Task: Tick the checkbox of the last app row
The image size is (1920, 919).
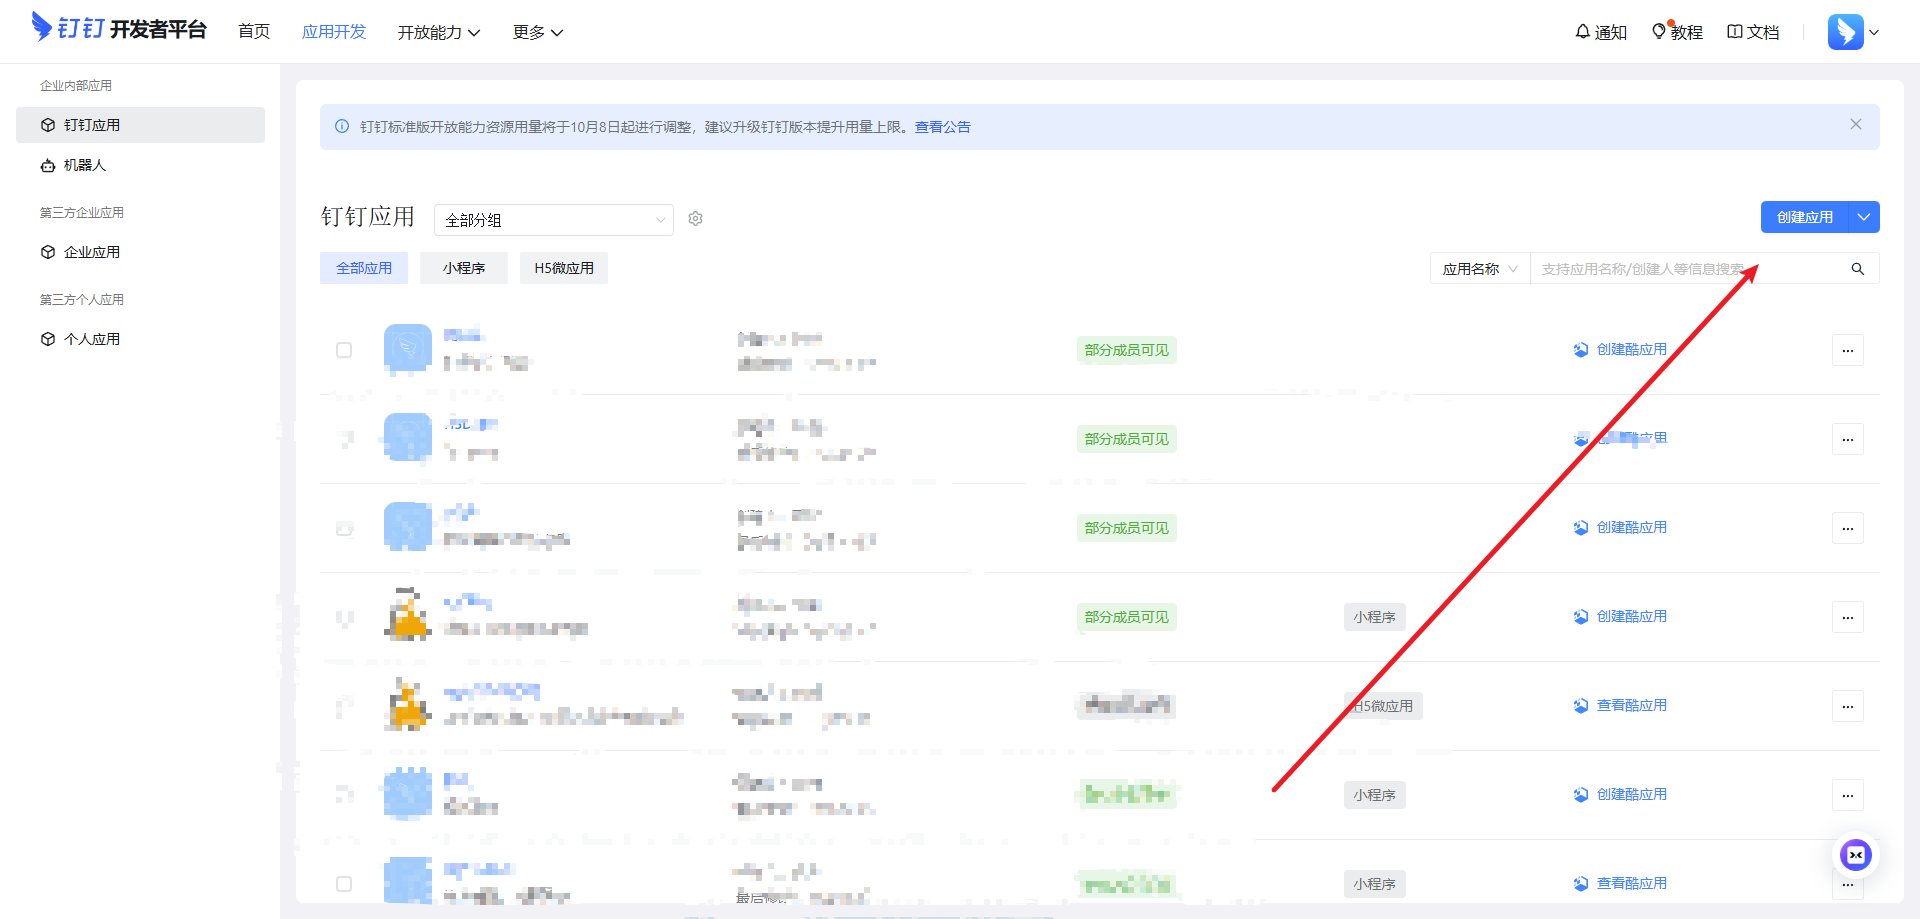Action: pyautogui.click(x=344, y=884)
